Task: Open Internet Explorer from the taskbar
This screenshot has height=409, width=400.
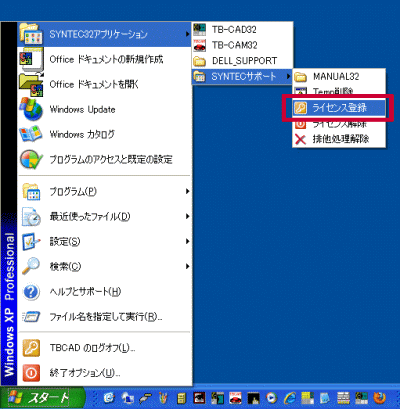Action: point(290,398)
